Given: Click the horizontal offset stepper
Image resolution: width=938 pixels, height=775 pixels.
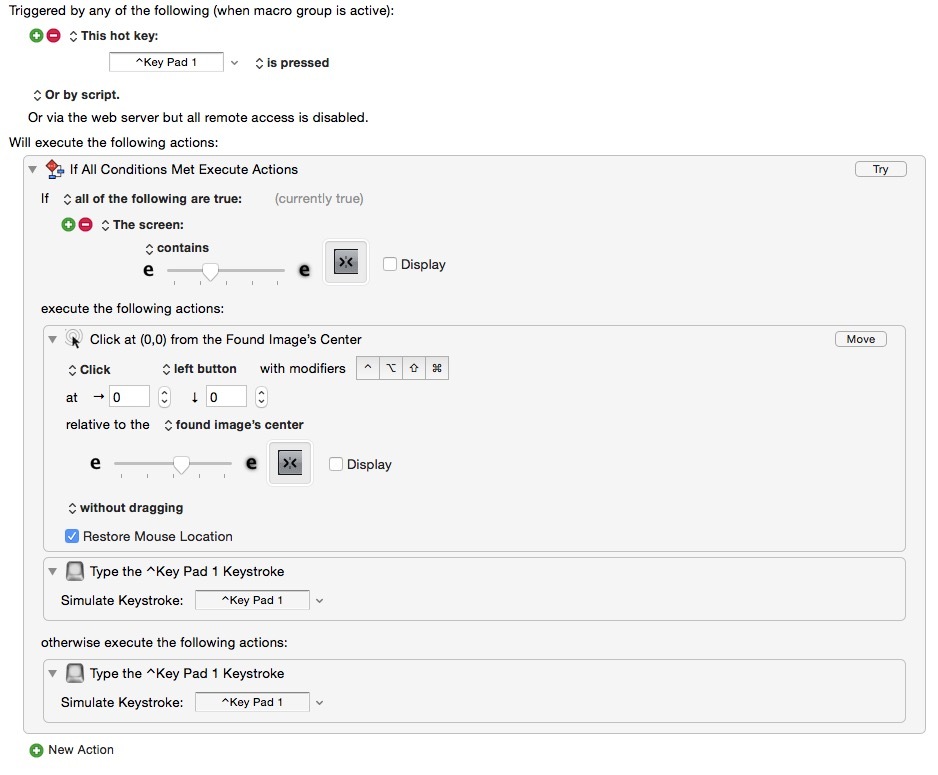Looking at the screenshot, I should [164, 397].
